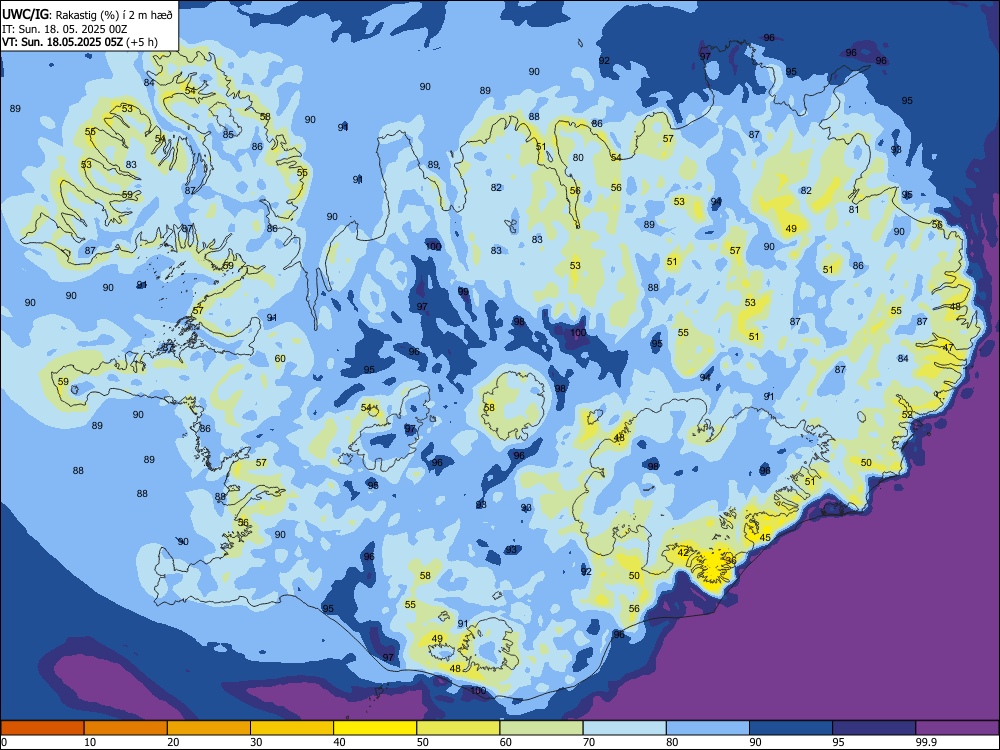Viewport: 1000px width, 750px height.
Task: Click the humidity value '85' in the Westfjords
Action: click(228, 135)
